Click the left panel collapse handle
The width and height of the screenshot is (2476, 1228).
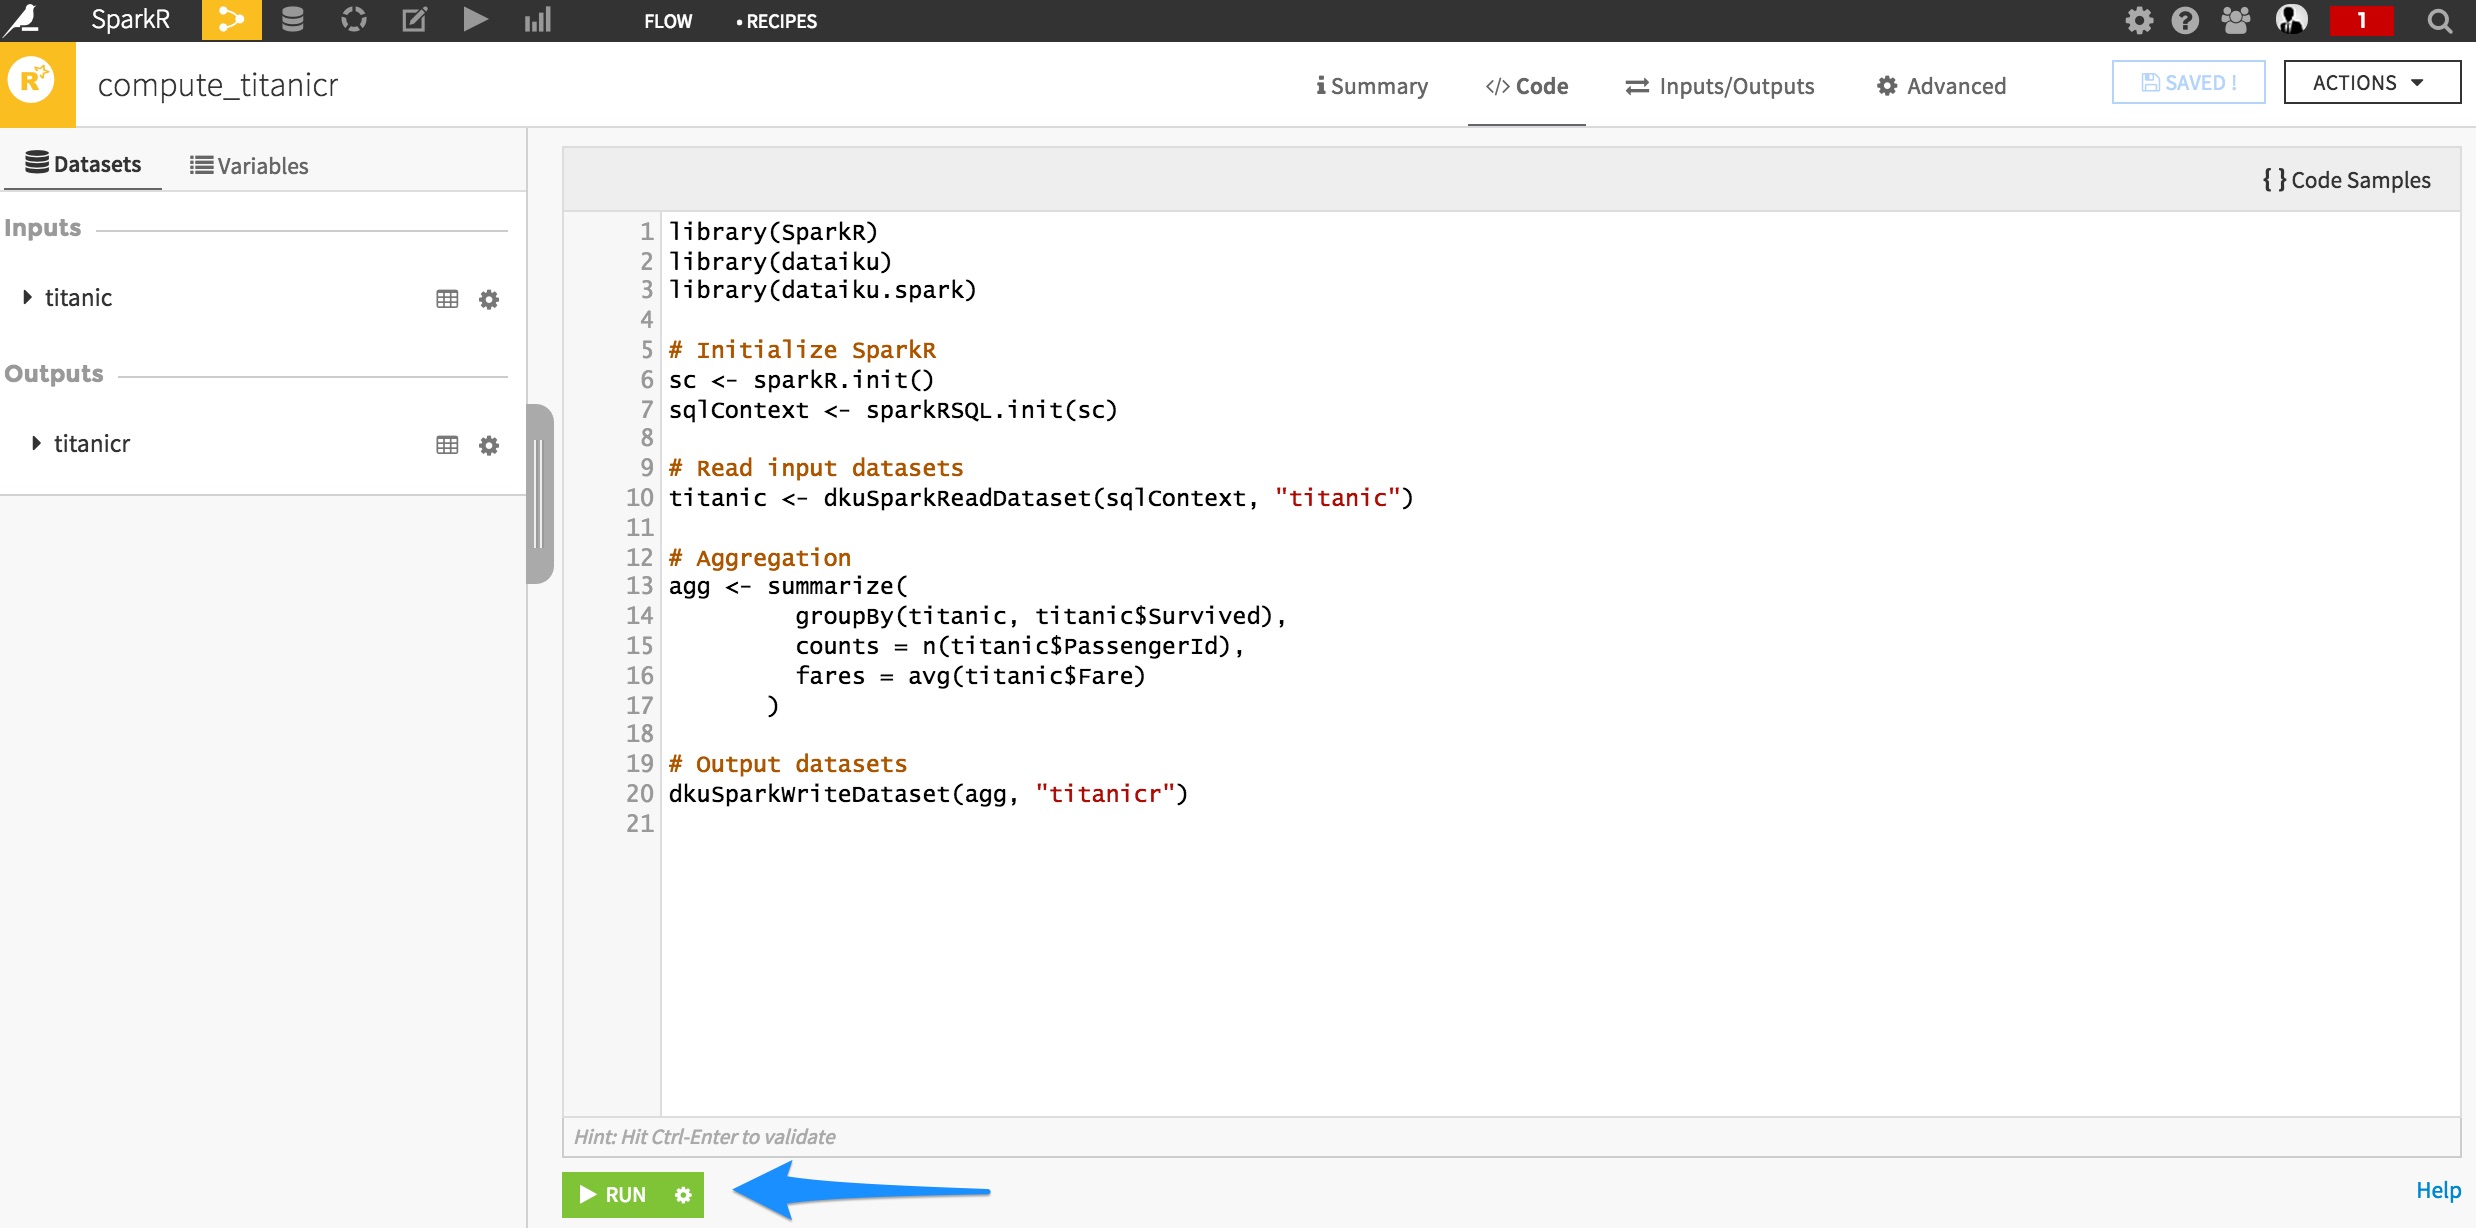[540, 493]
